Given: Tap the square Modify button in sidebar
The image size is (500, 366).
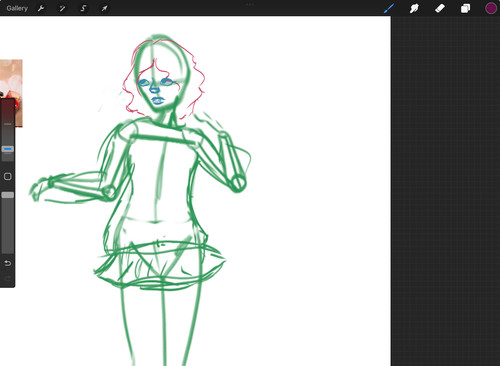Looking at the screenshot, I should tap(8, 176).
